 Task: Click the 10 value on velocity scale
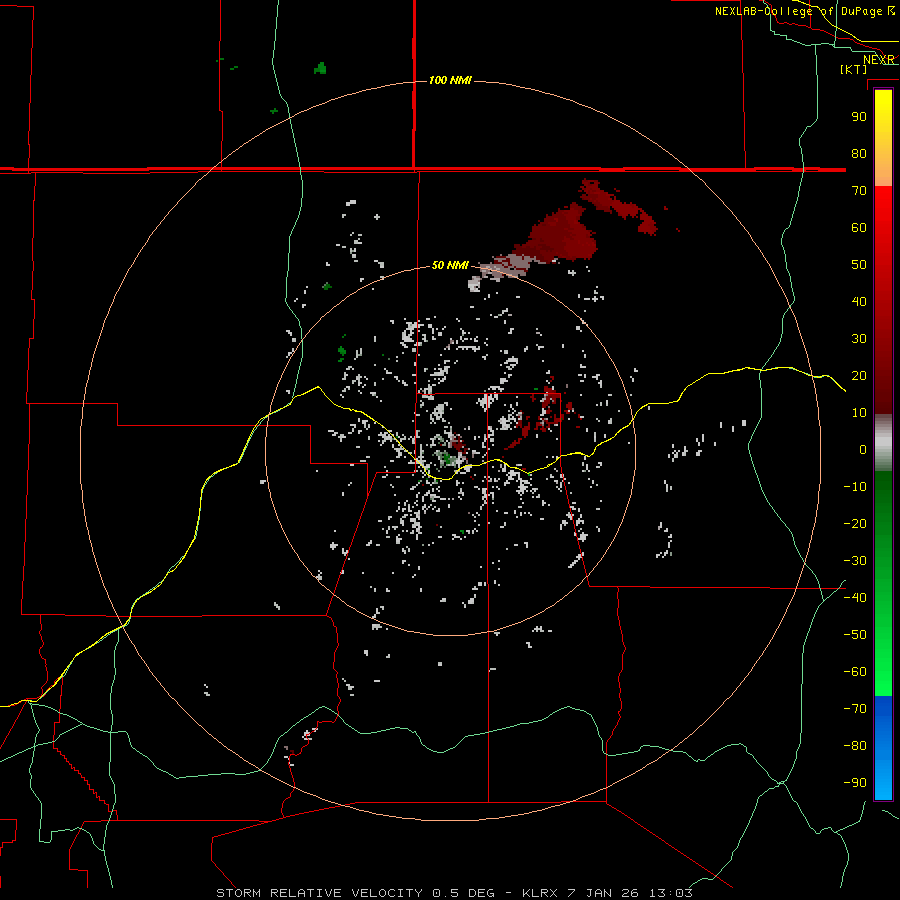(859, 413)
